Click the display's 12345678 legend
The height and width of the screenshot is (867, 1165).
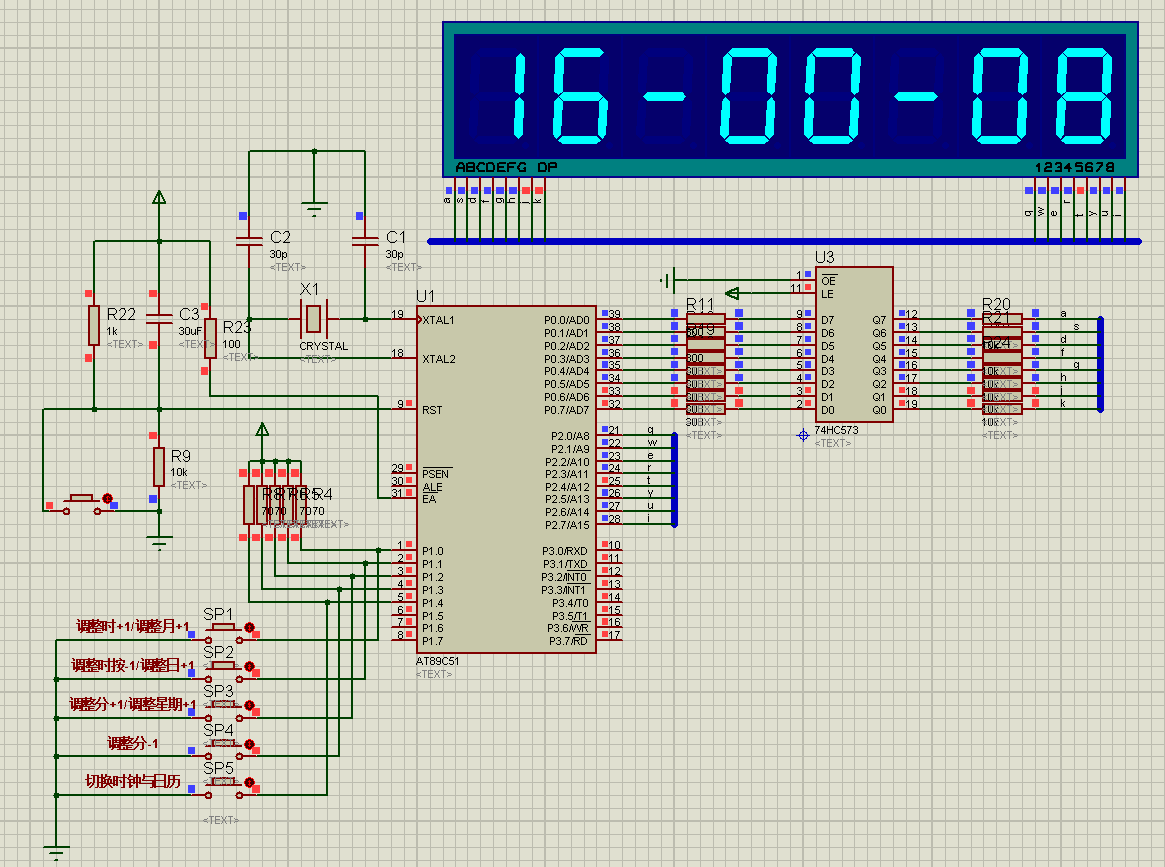tap(1075, 168)
